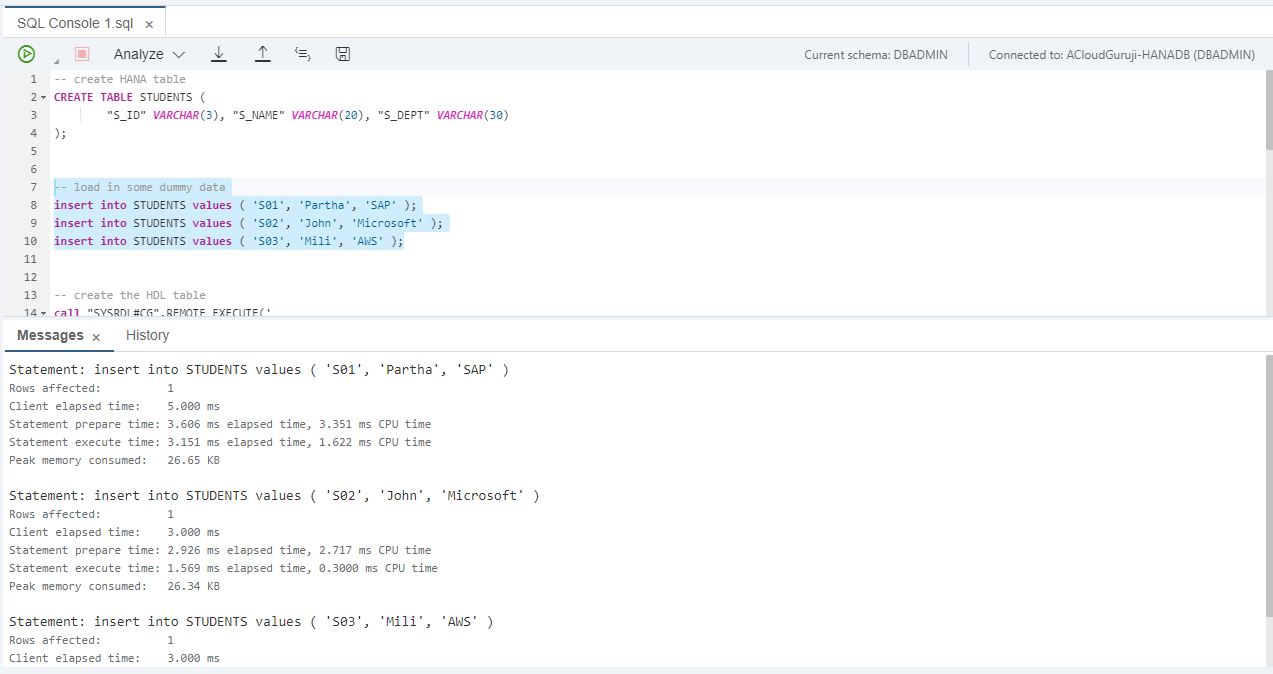Click the download (arrow down) toolbar icon
Screen dimensions: 1273x674
219,54
